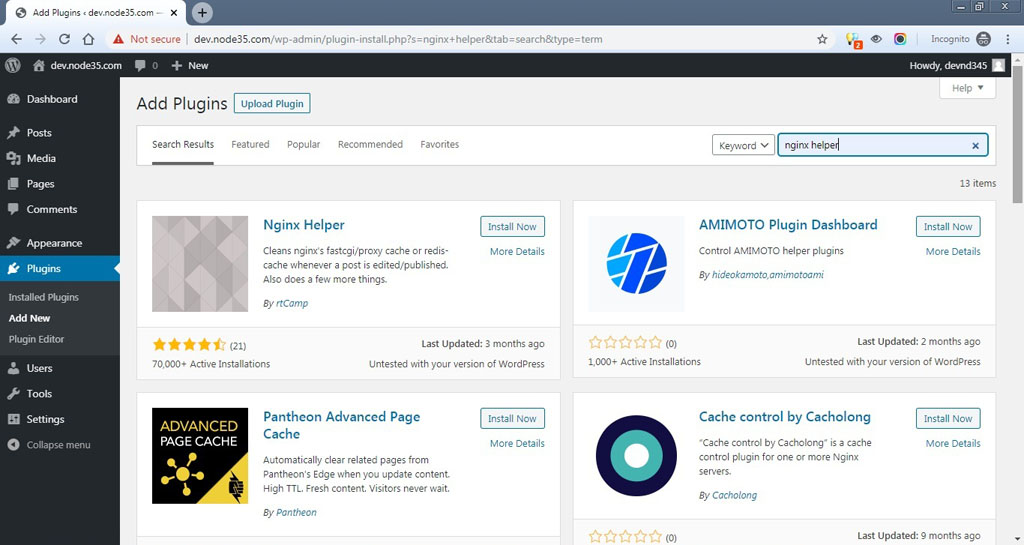
Task: Open a new browser tab
Action: click(202, 12)
